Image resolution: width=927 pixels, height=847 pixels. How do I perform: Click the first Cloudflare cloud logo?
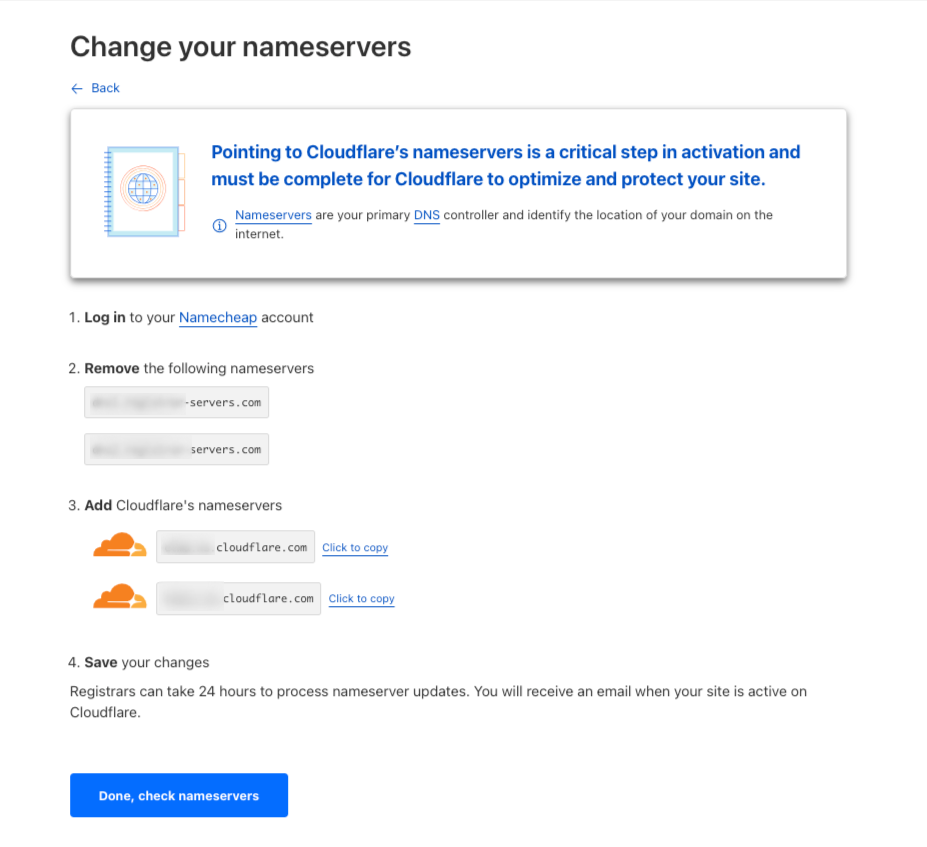click(x=119, y=546)
